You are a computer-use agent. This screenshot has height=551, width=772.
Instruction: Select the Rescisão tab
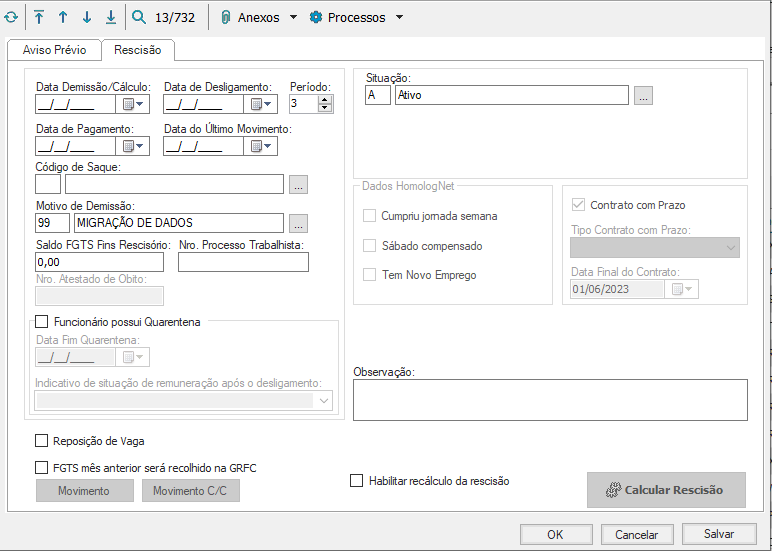[138, 50]
